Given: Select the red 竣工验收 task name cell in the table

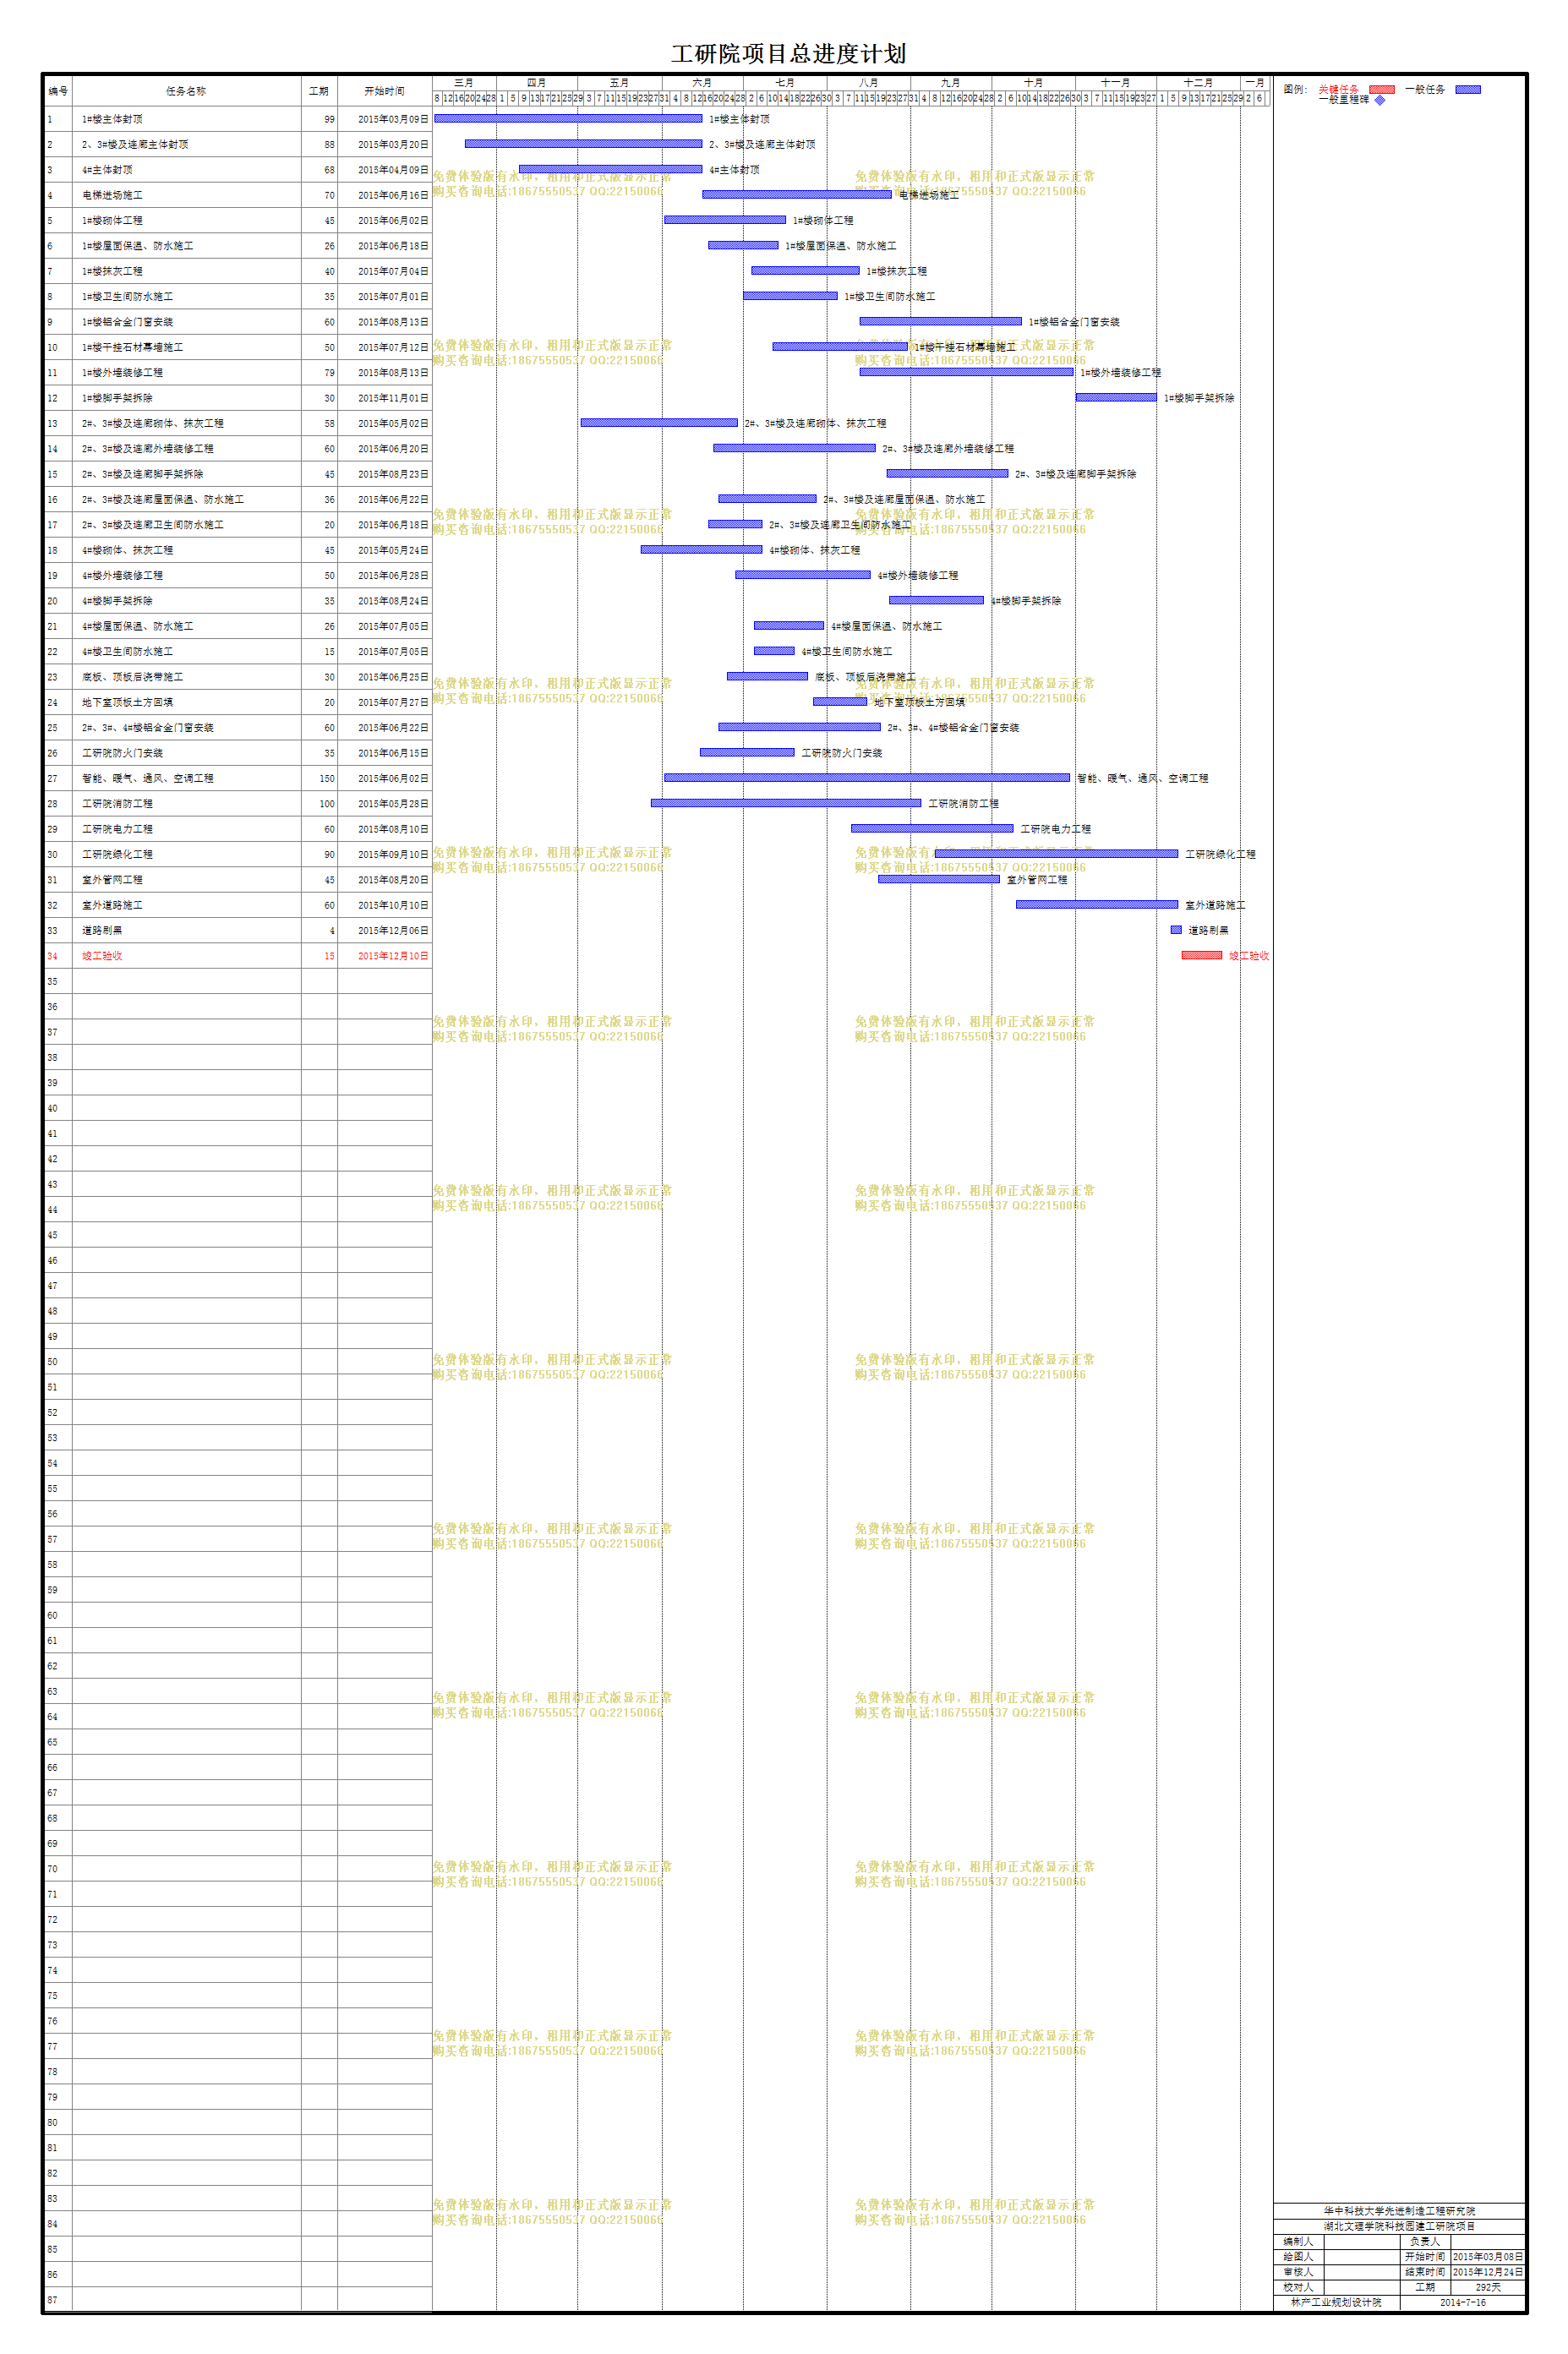Looking at the screenshot, I should coord(186,956).
